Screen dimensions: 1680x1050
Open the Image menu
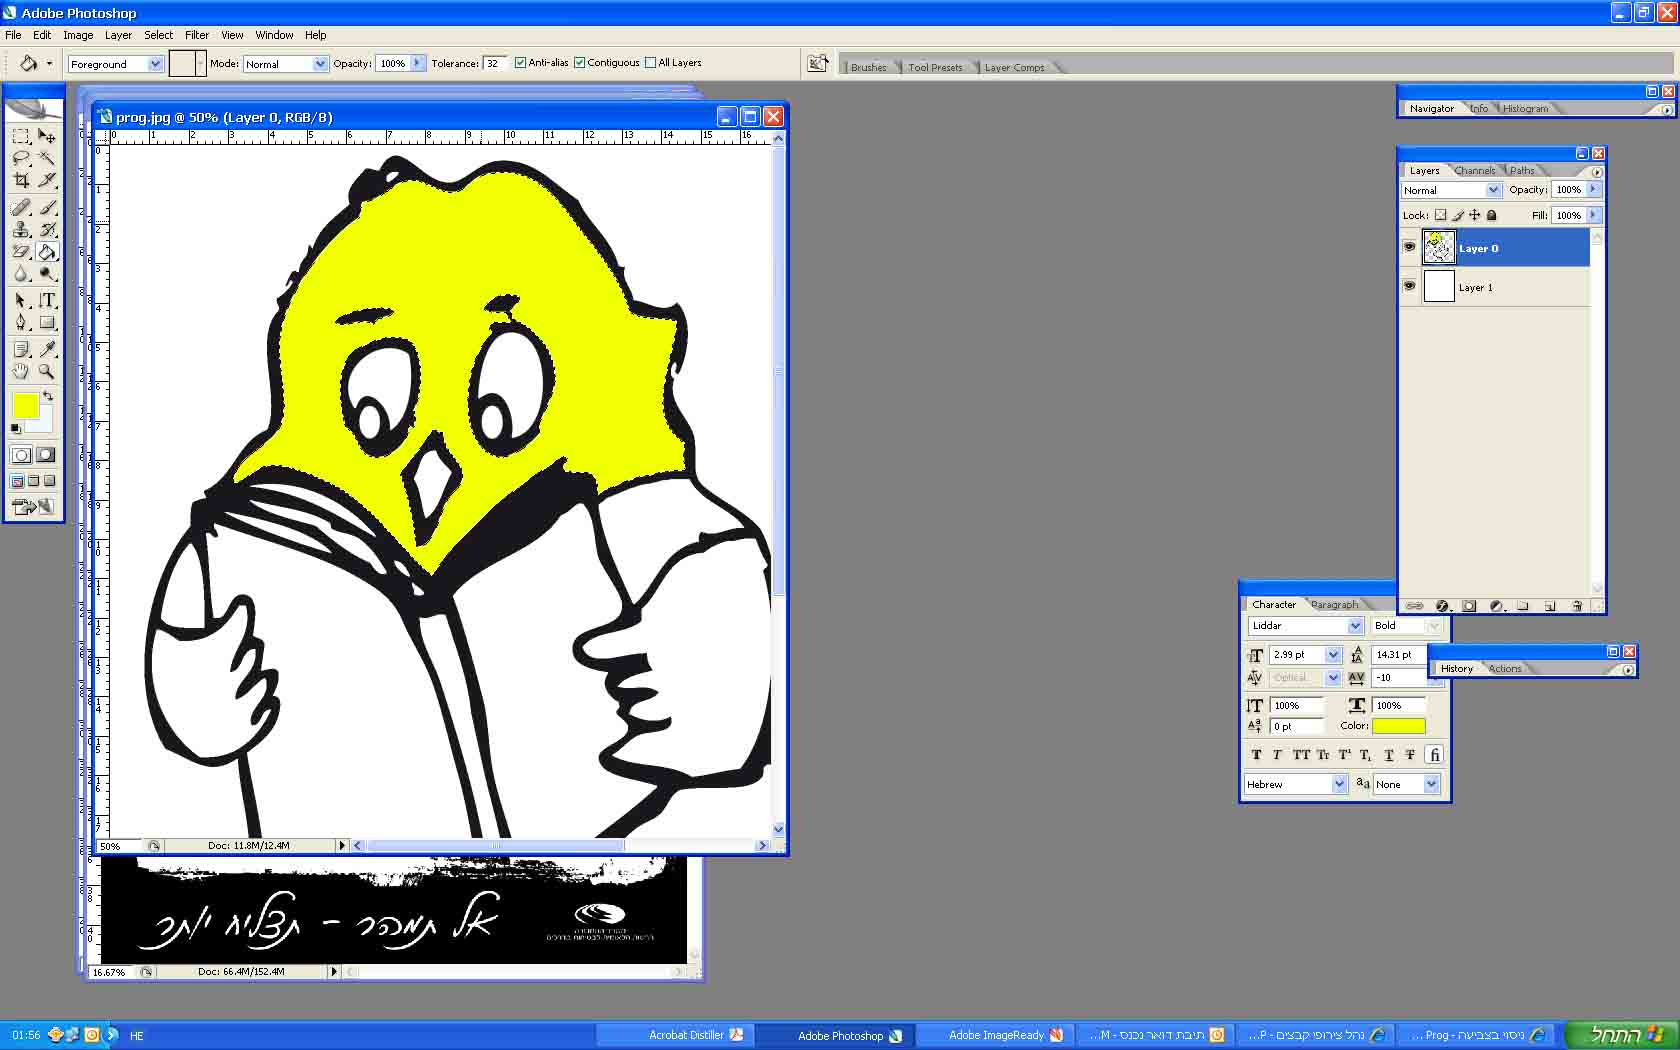(x=78, y=35)
